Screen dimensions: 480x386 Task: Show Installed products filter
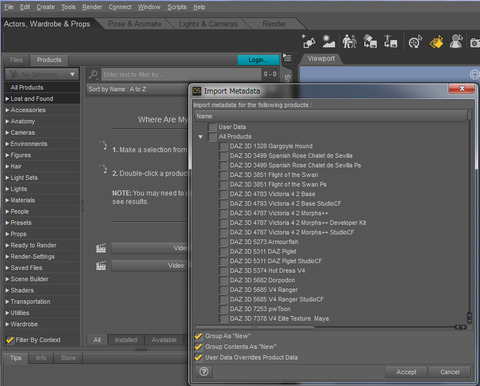click(x=126, y=340)
